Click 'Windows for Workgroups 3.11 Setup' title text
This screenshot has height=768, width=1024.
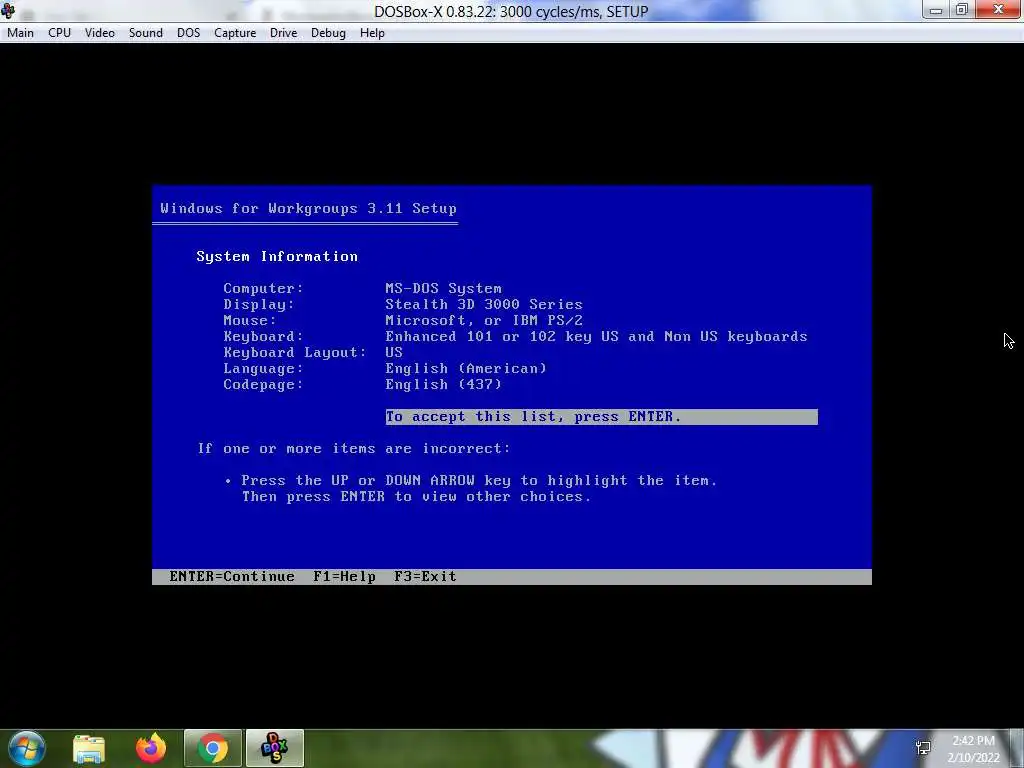pos(308,208)
